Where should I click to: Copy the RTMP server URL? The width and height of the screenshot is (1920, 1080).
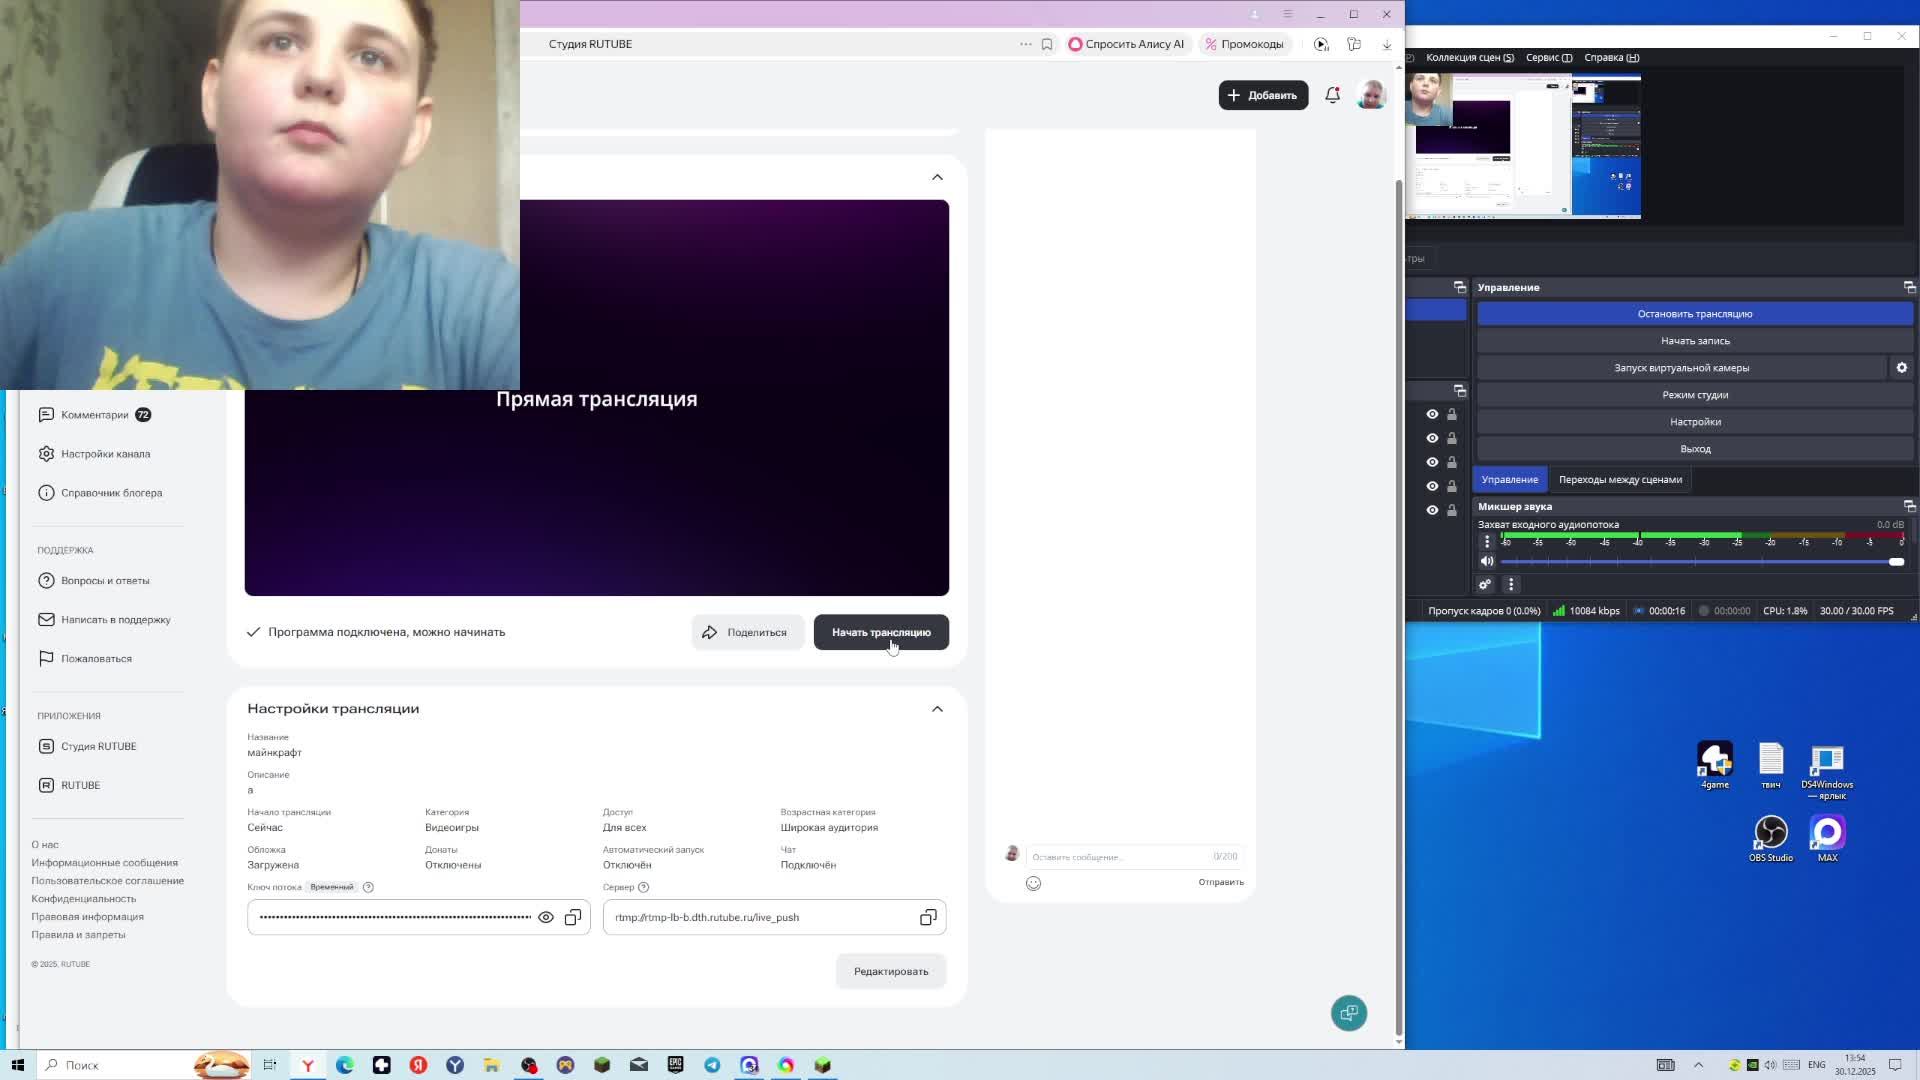928,917
